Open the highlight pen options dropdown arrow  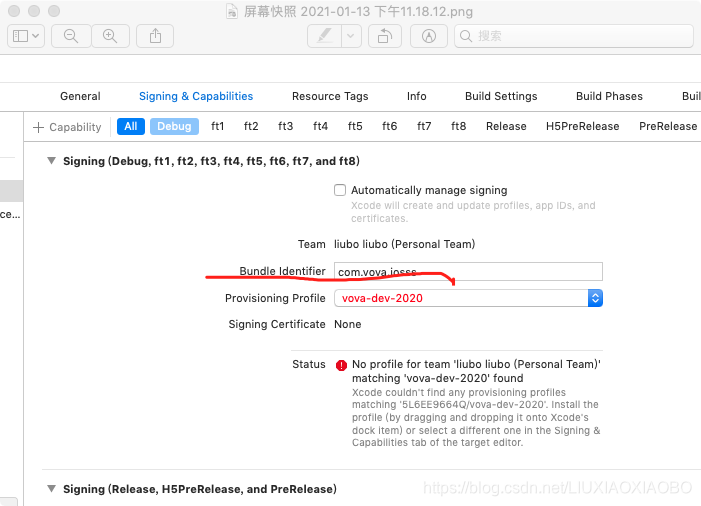351,36
